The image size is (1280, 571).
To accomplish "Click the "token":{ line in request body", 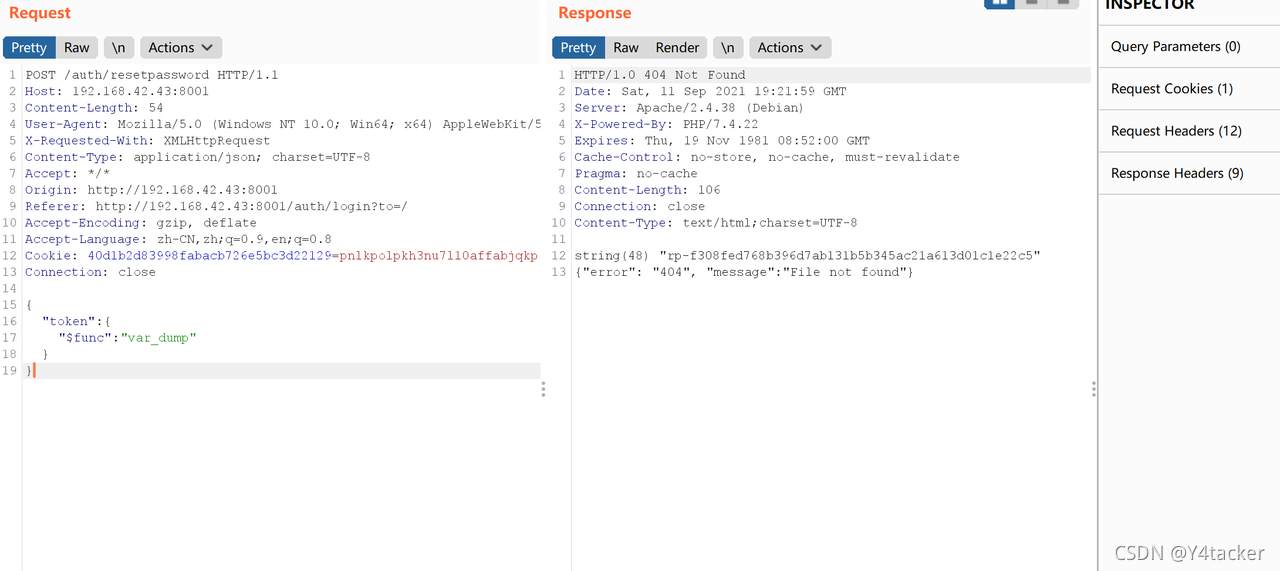I will [x=75, y=321].
